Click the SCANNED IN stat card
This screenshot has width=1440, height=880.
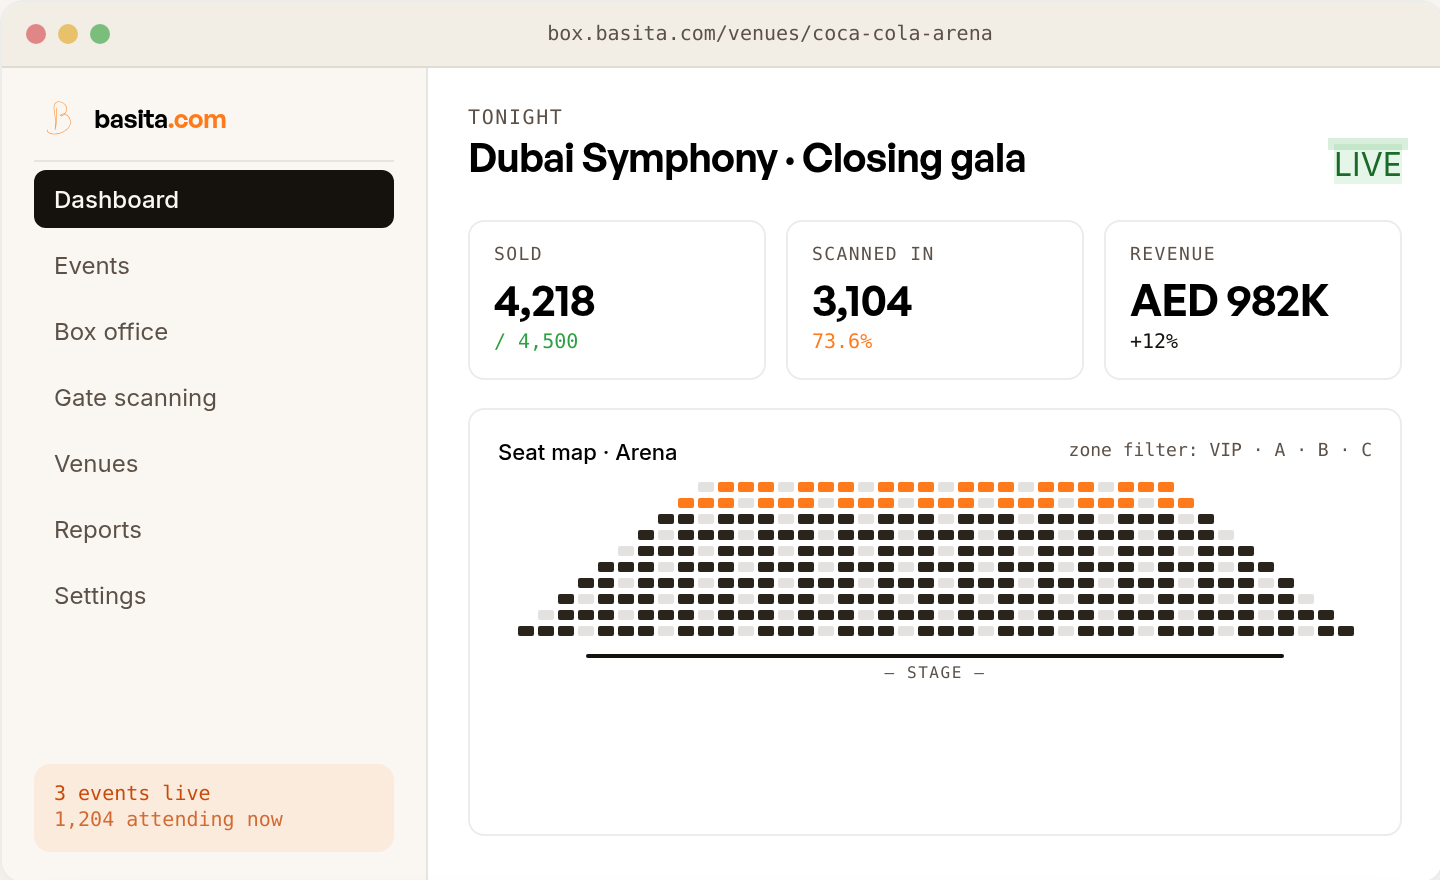click(x=934, y=300)
